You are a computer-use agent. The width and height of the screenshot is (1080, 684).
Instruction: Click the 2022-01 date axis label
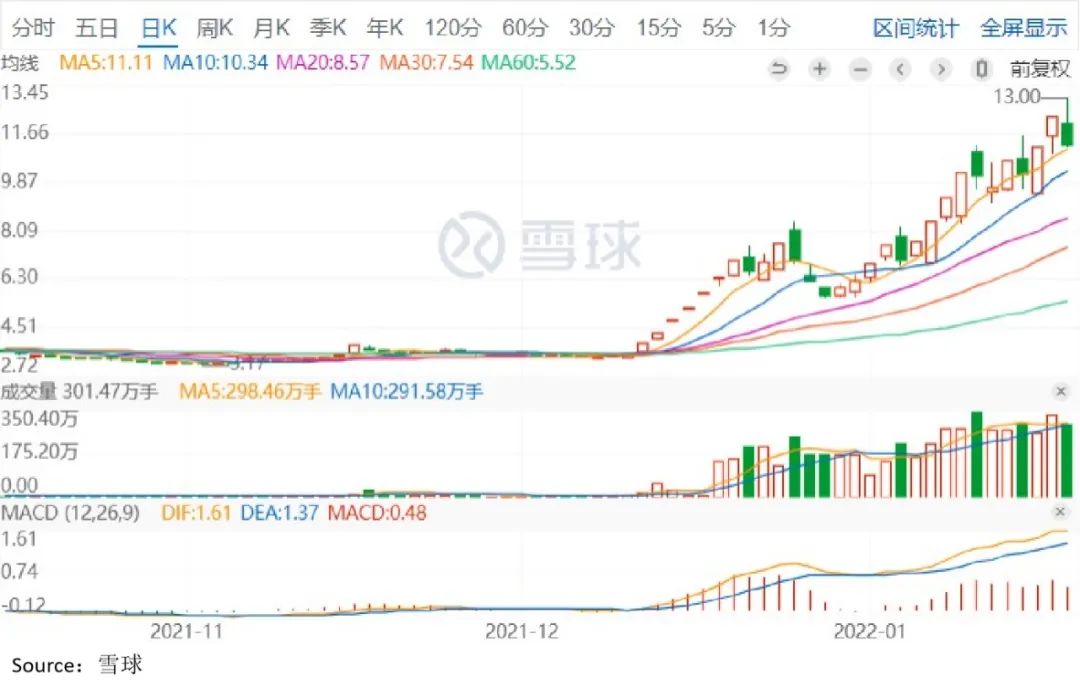pyautogui.click(x=869, y=631)
